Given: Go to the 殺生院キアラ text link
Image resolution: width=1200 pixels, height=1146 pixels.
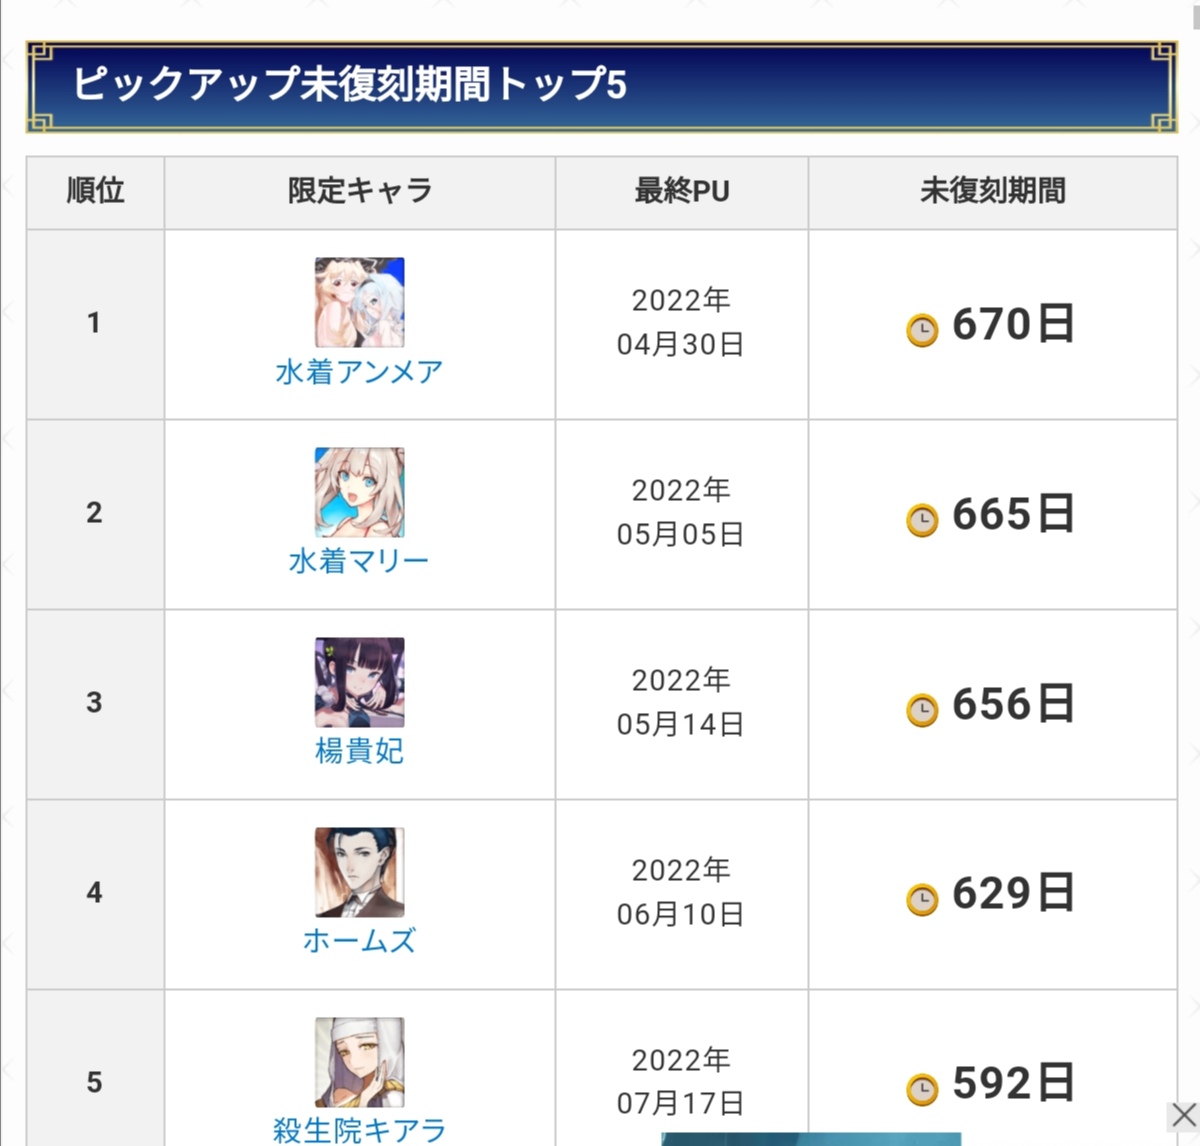Looking at the screenshot, I should tap(360, 1130).
